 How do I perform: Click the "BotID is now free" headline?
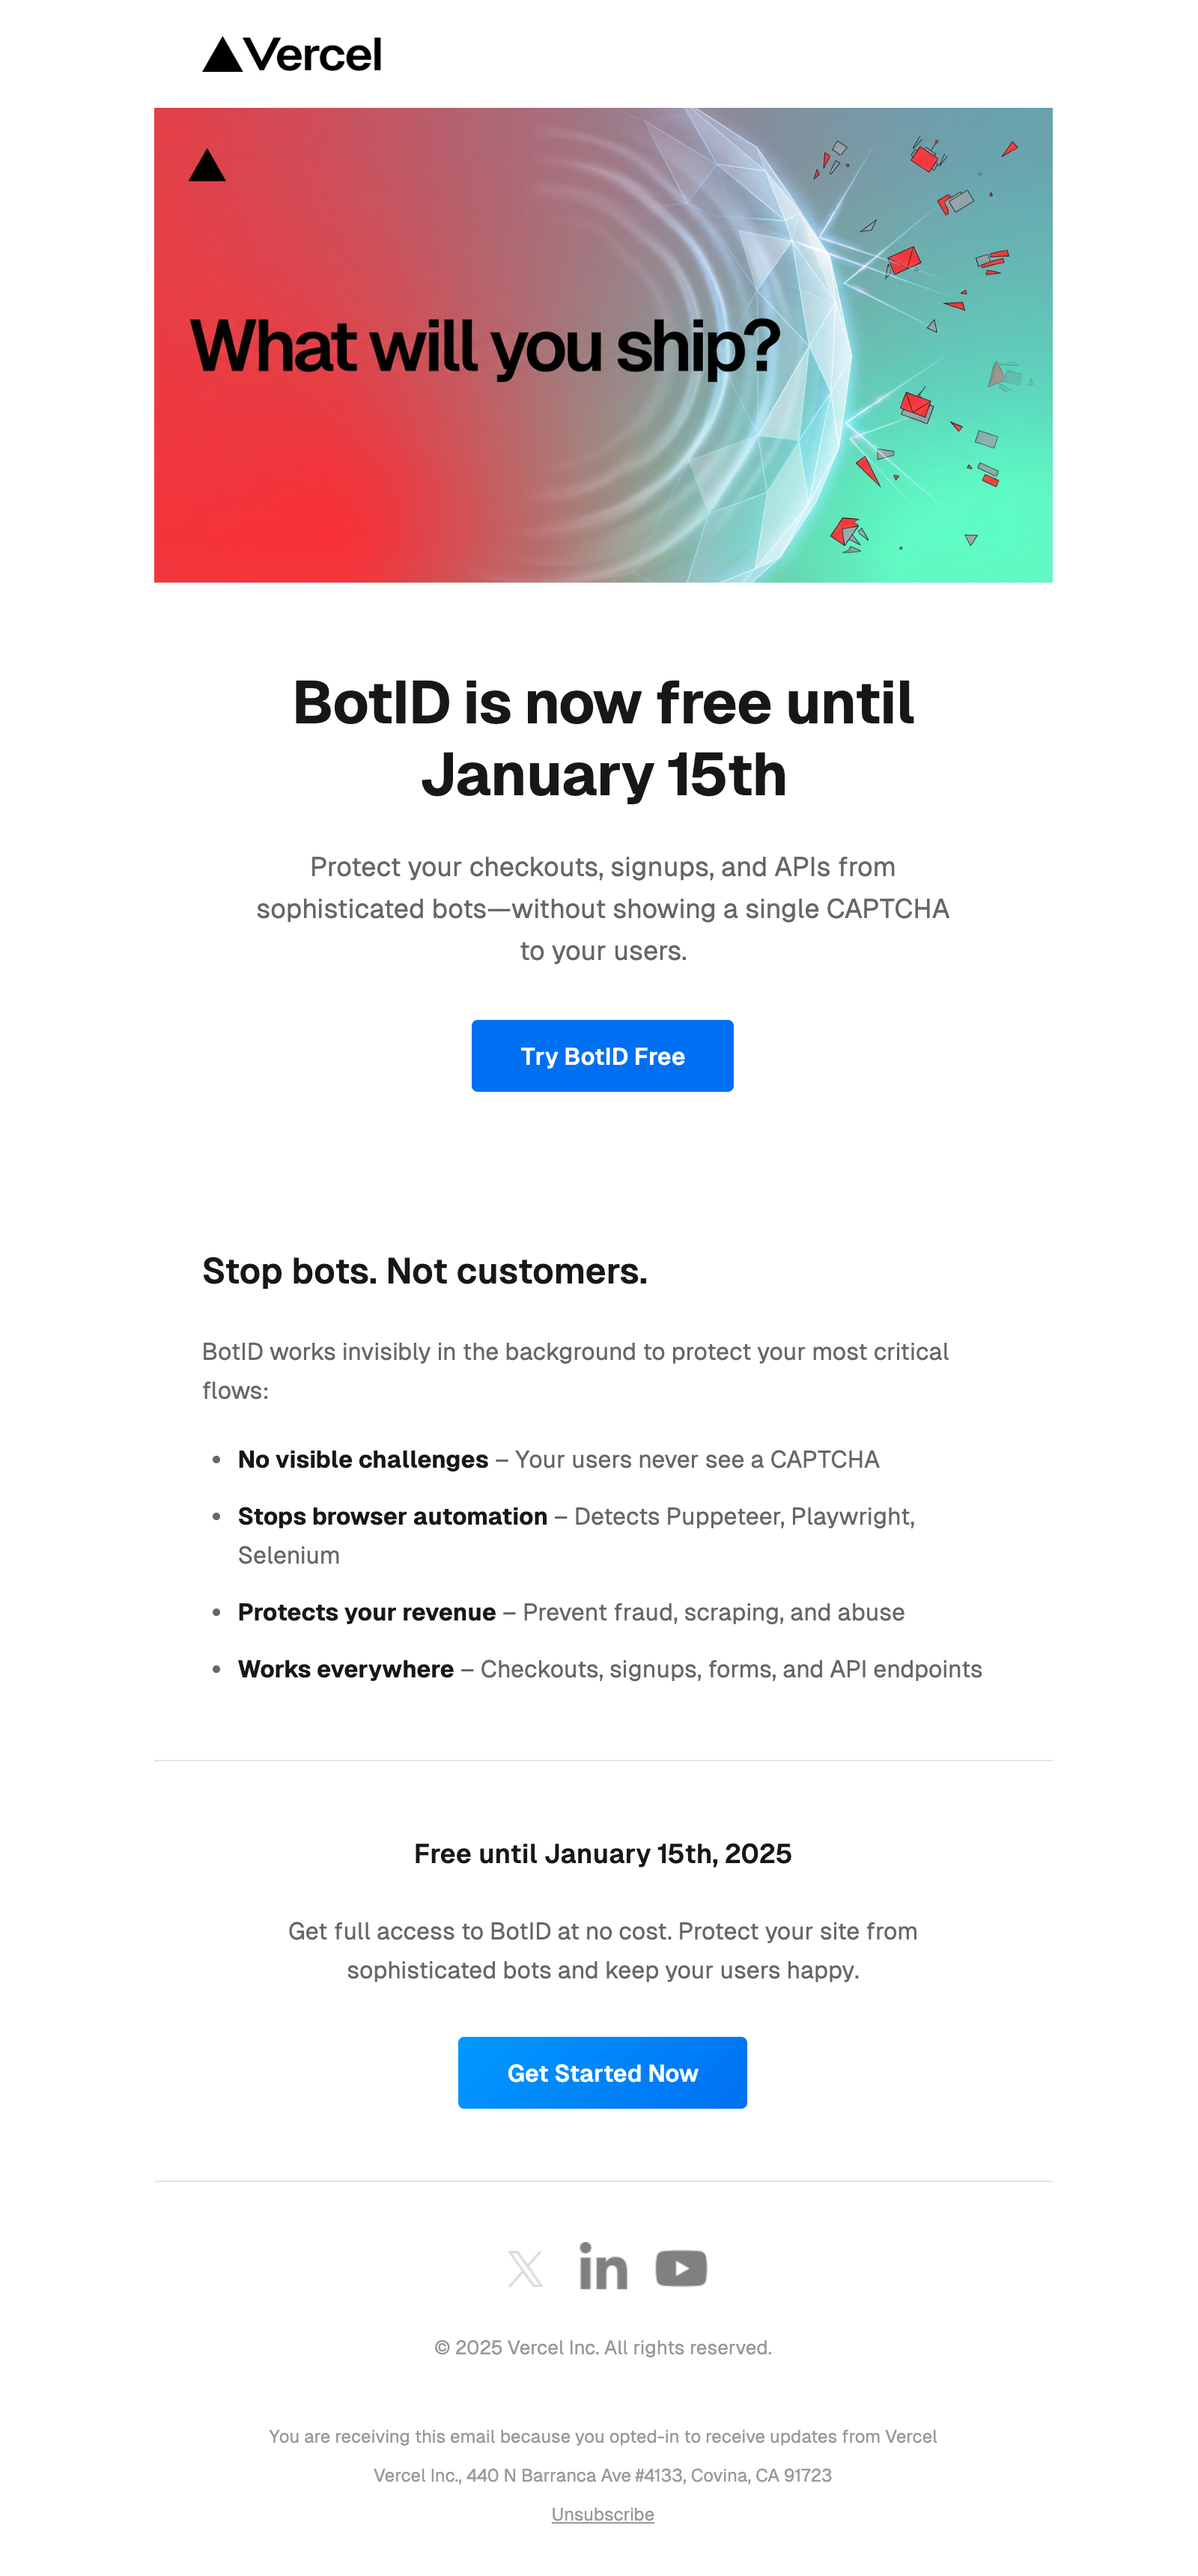tap(602, 738)
